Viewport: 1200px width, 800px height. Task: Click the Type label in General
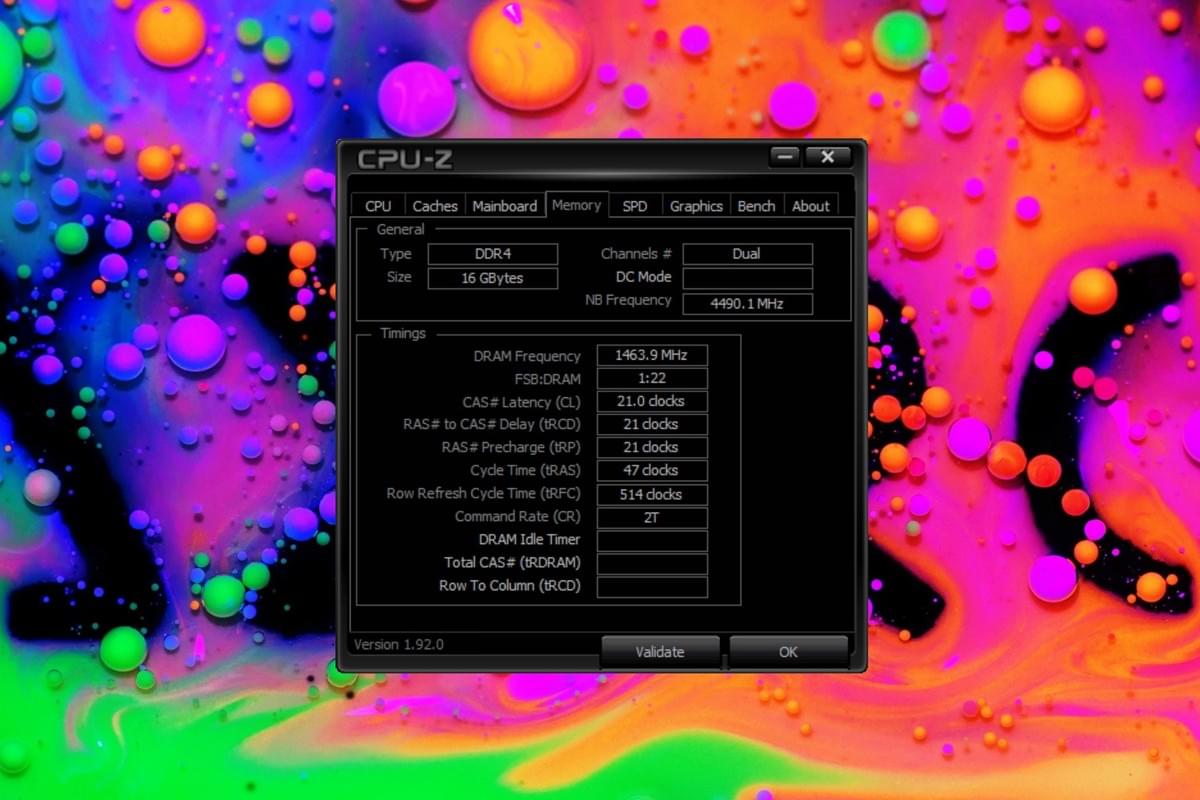coord(396,254)
